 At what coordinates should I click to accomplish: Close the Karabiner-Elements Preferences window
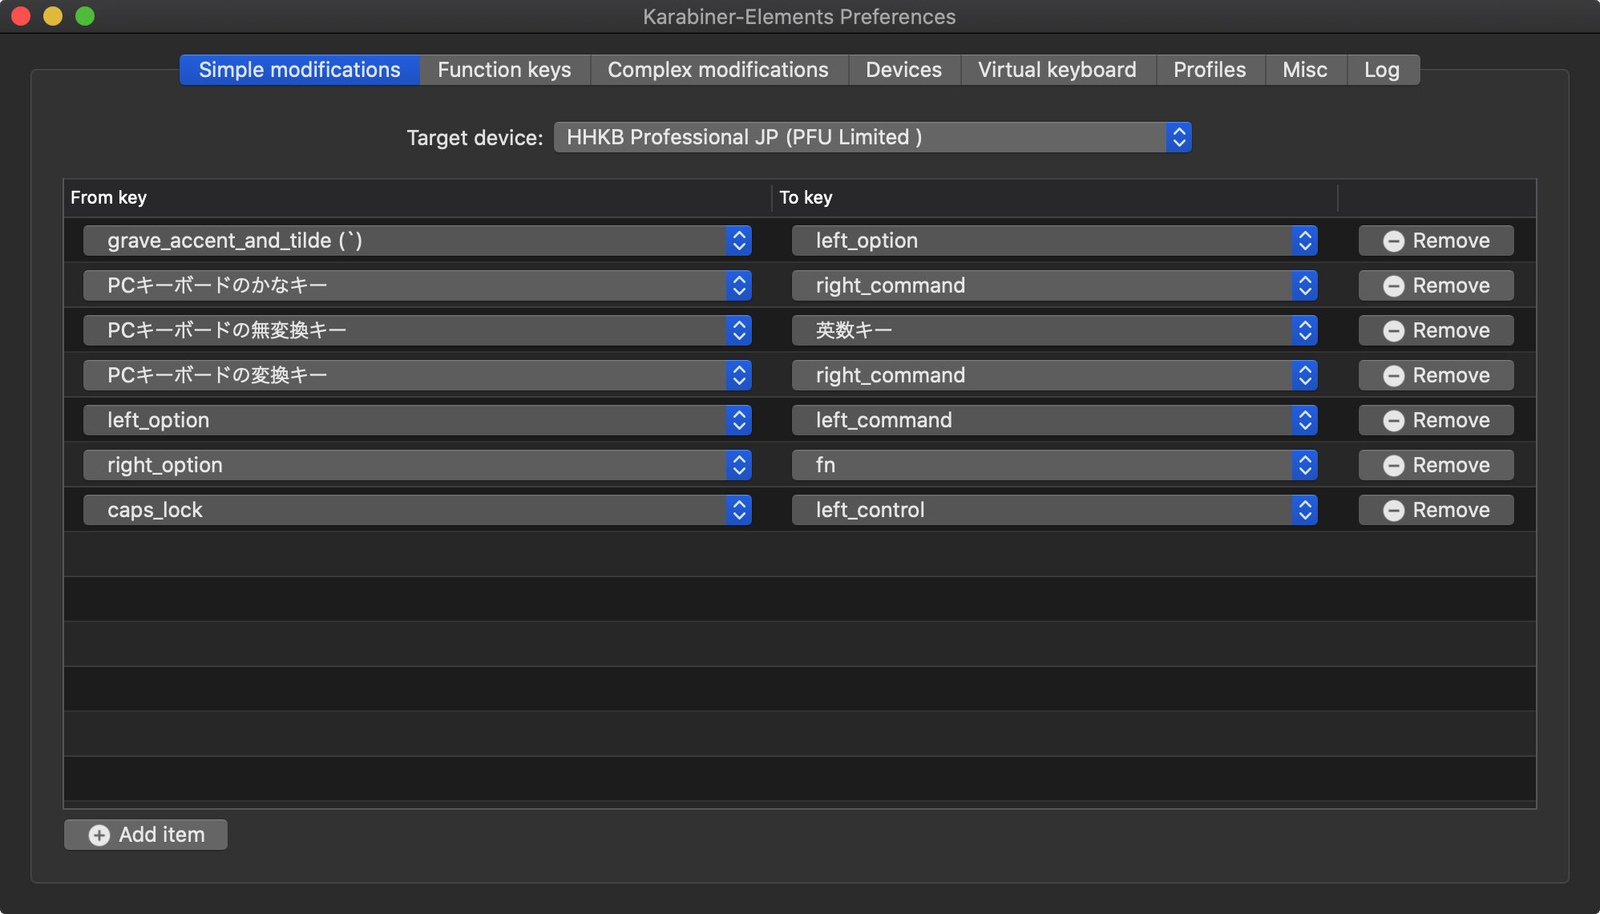point(21,16)
